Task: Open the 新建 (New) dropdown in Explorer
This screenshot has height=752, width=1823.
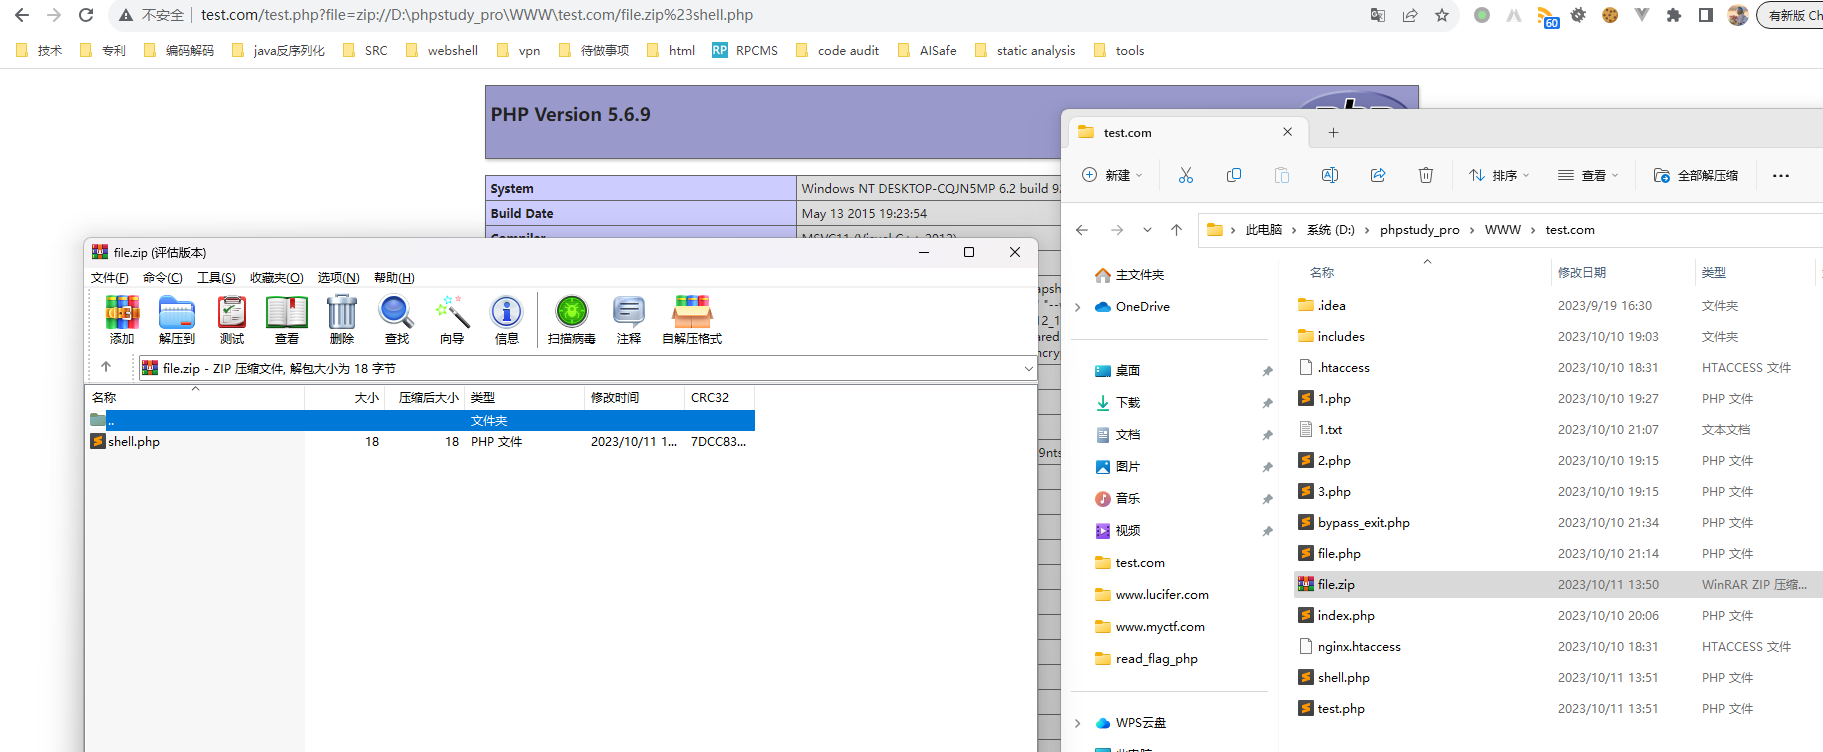Action: 1112,175
